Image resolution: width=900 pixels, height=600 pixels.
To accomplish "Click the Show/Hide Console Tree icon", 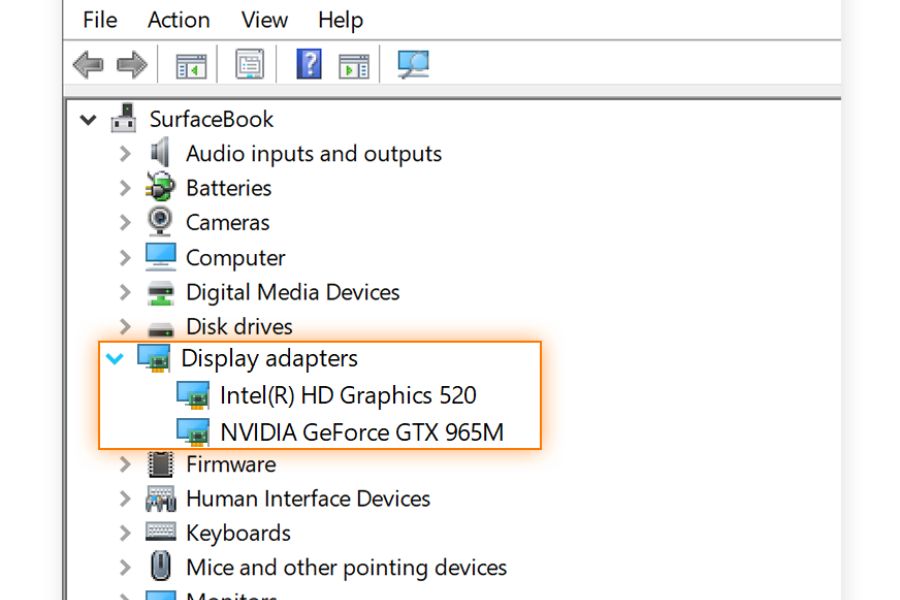I will tap(191, 66).
